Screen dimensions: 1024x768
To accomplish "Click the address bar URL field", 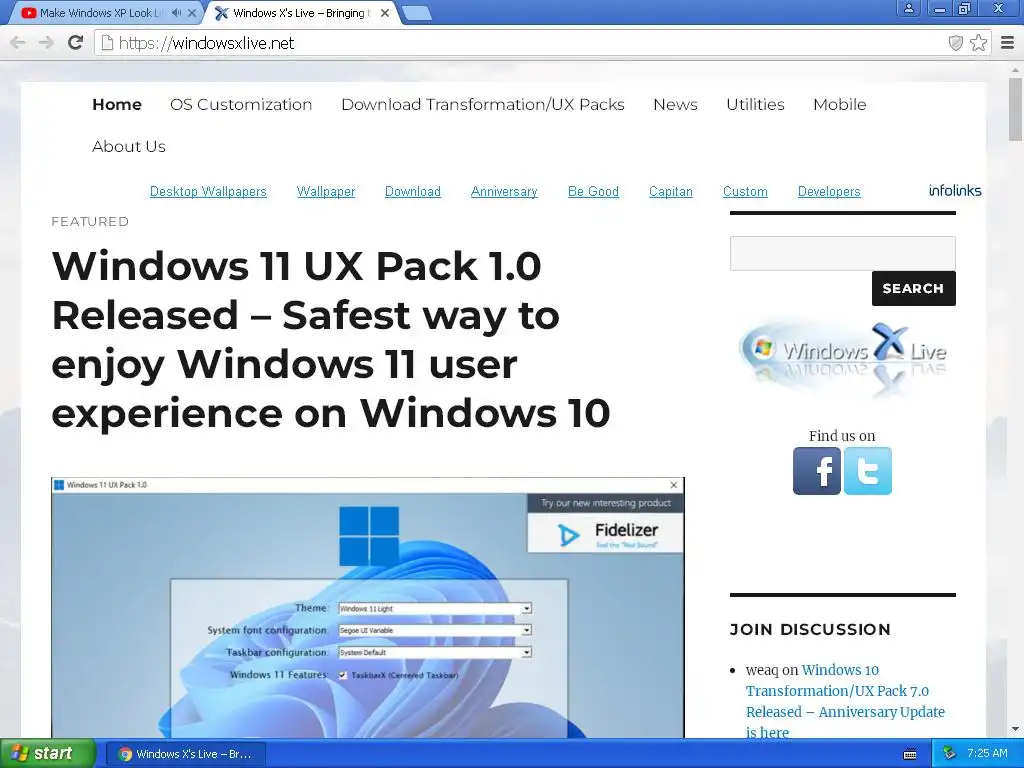I will click(522, 43).
